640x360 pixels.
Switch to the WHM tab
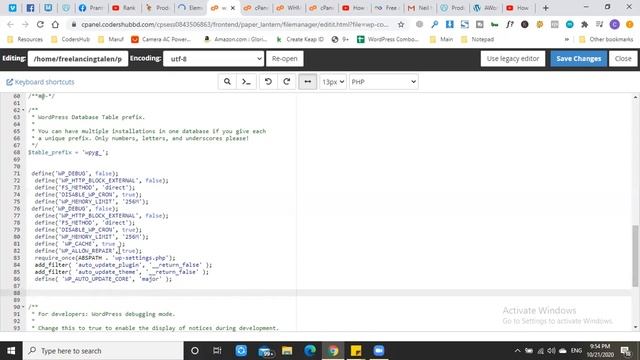coord(289,8)
